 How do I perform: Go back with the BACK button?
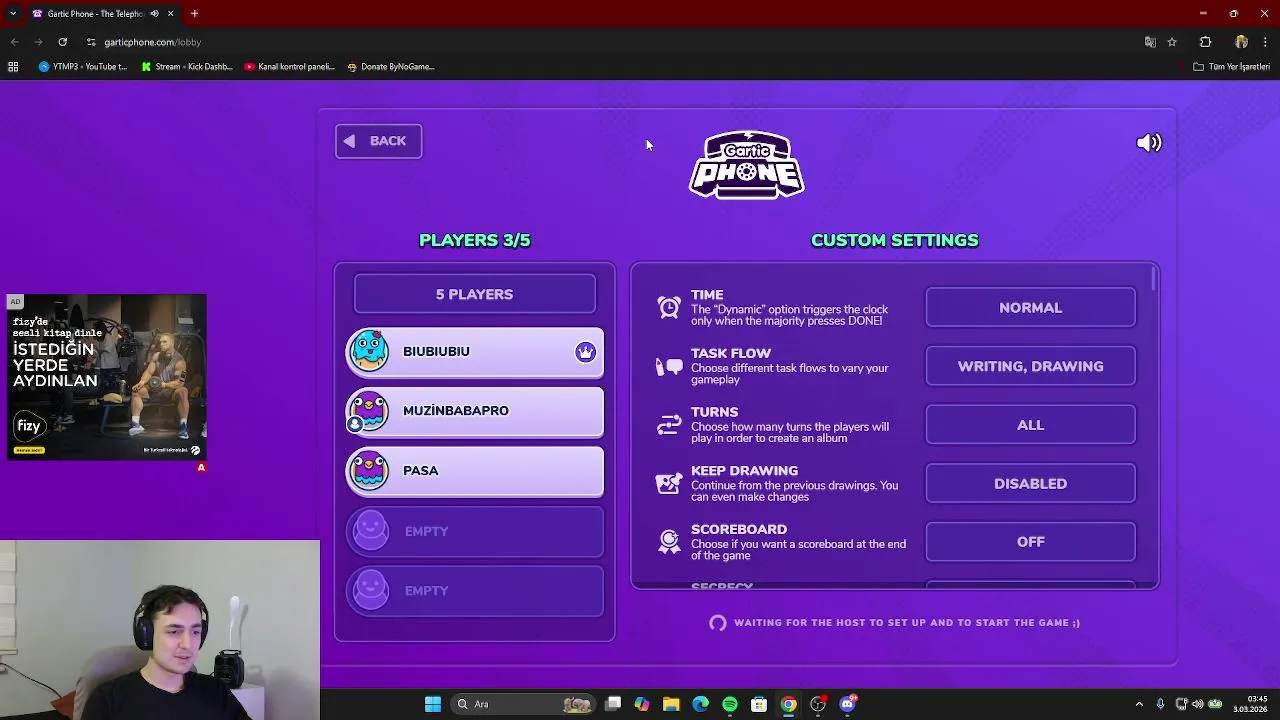click(378, 141)
